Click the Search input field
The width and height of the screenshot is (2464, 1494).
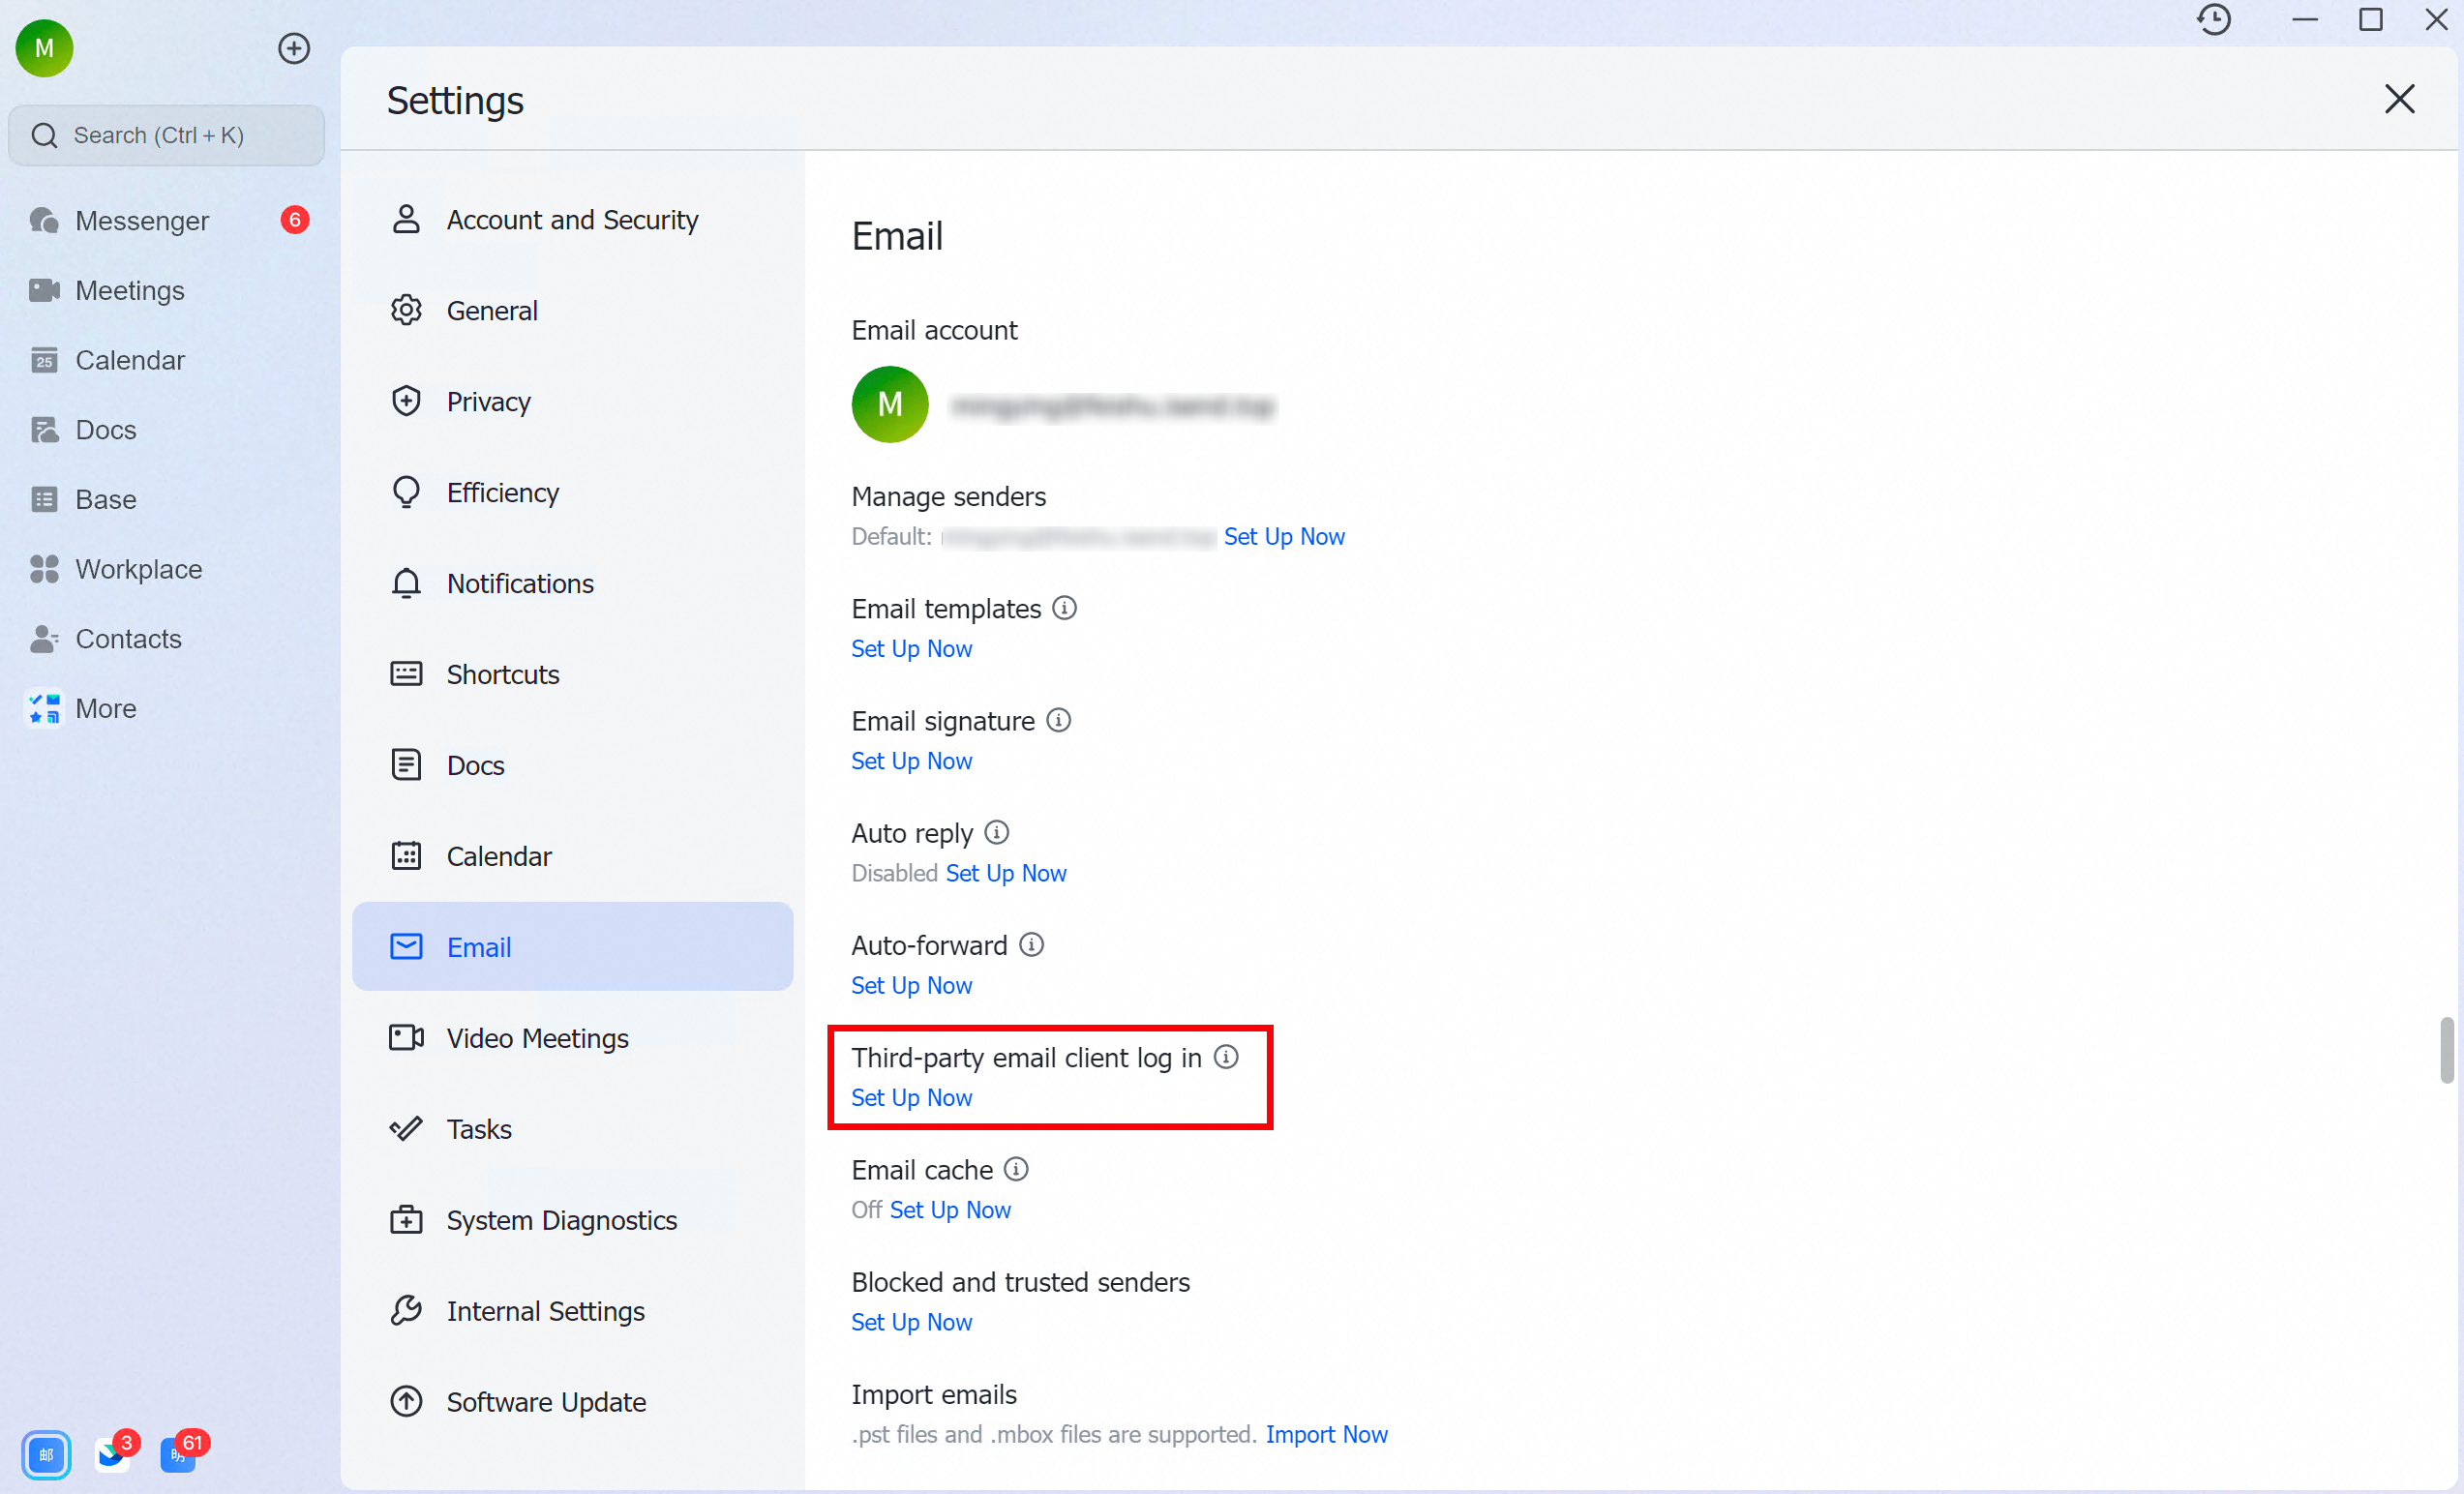point(166,135)
